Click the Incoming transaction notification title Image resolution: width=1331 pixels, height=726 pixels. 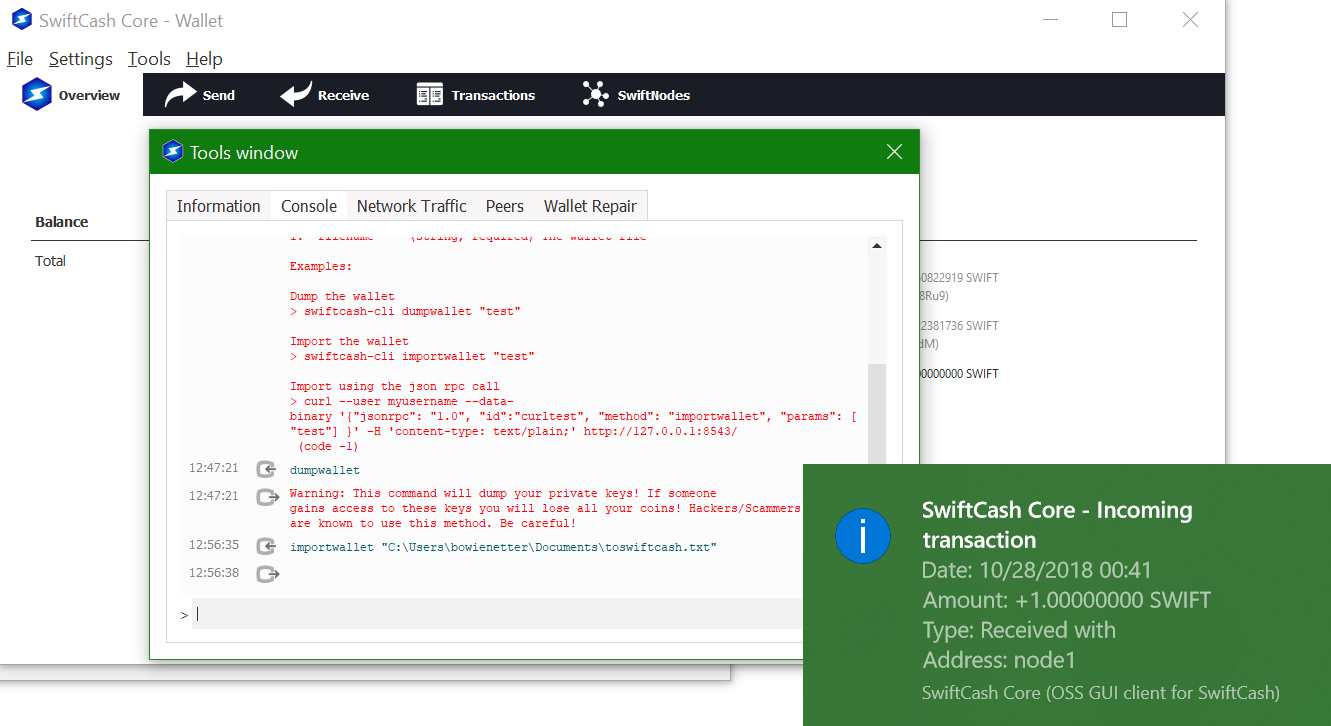pyautogui.click(x=1057, y=525)
